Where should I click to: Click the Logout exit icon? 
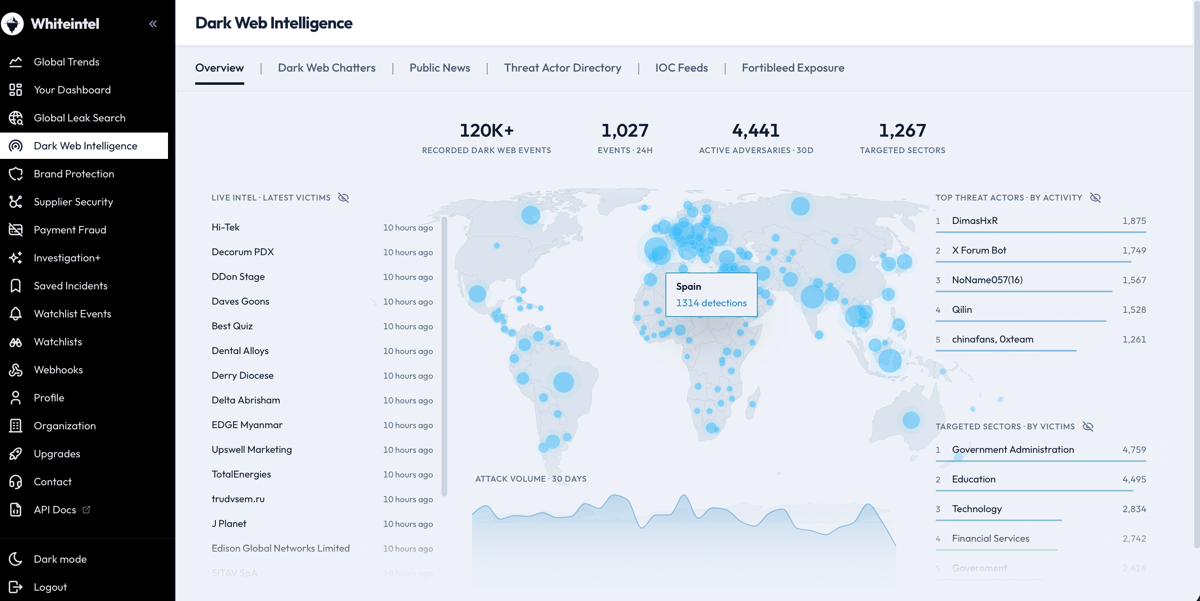click(x=16, y=587)
